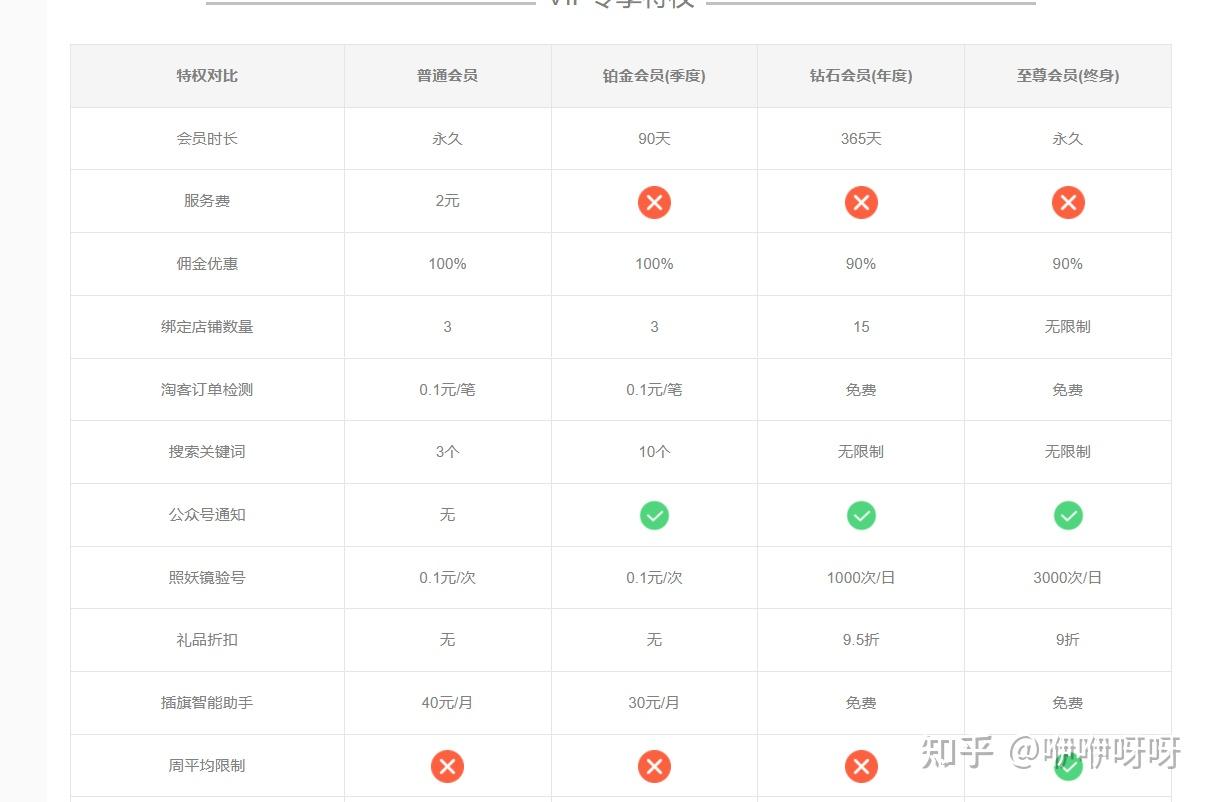Viewport: 1211px width, 802px height.
Task: Select the 至尊会员(终身) column header
Action: coord(1068,76)
